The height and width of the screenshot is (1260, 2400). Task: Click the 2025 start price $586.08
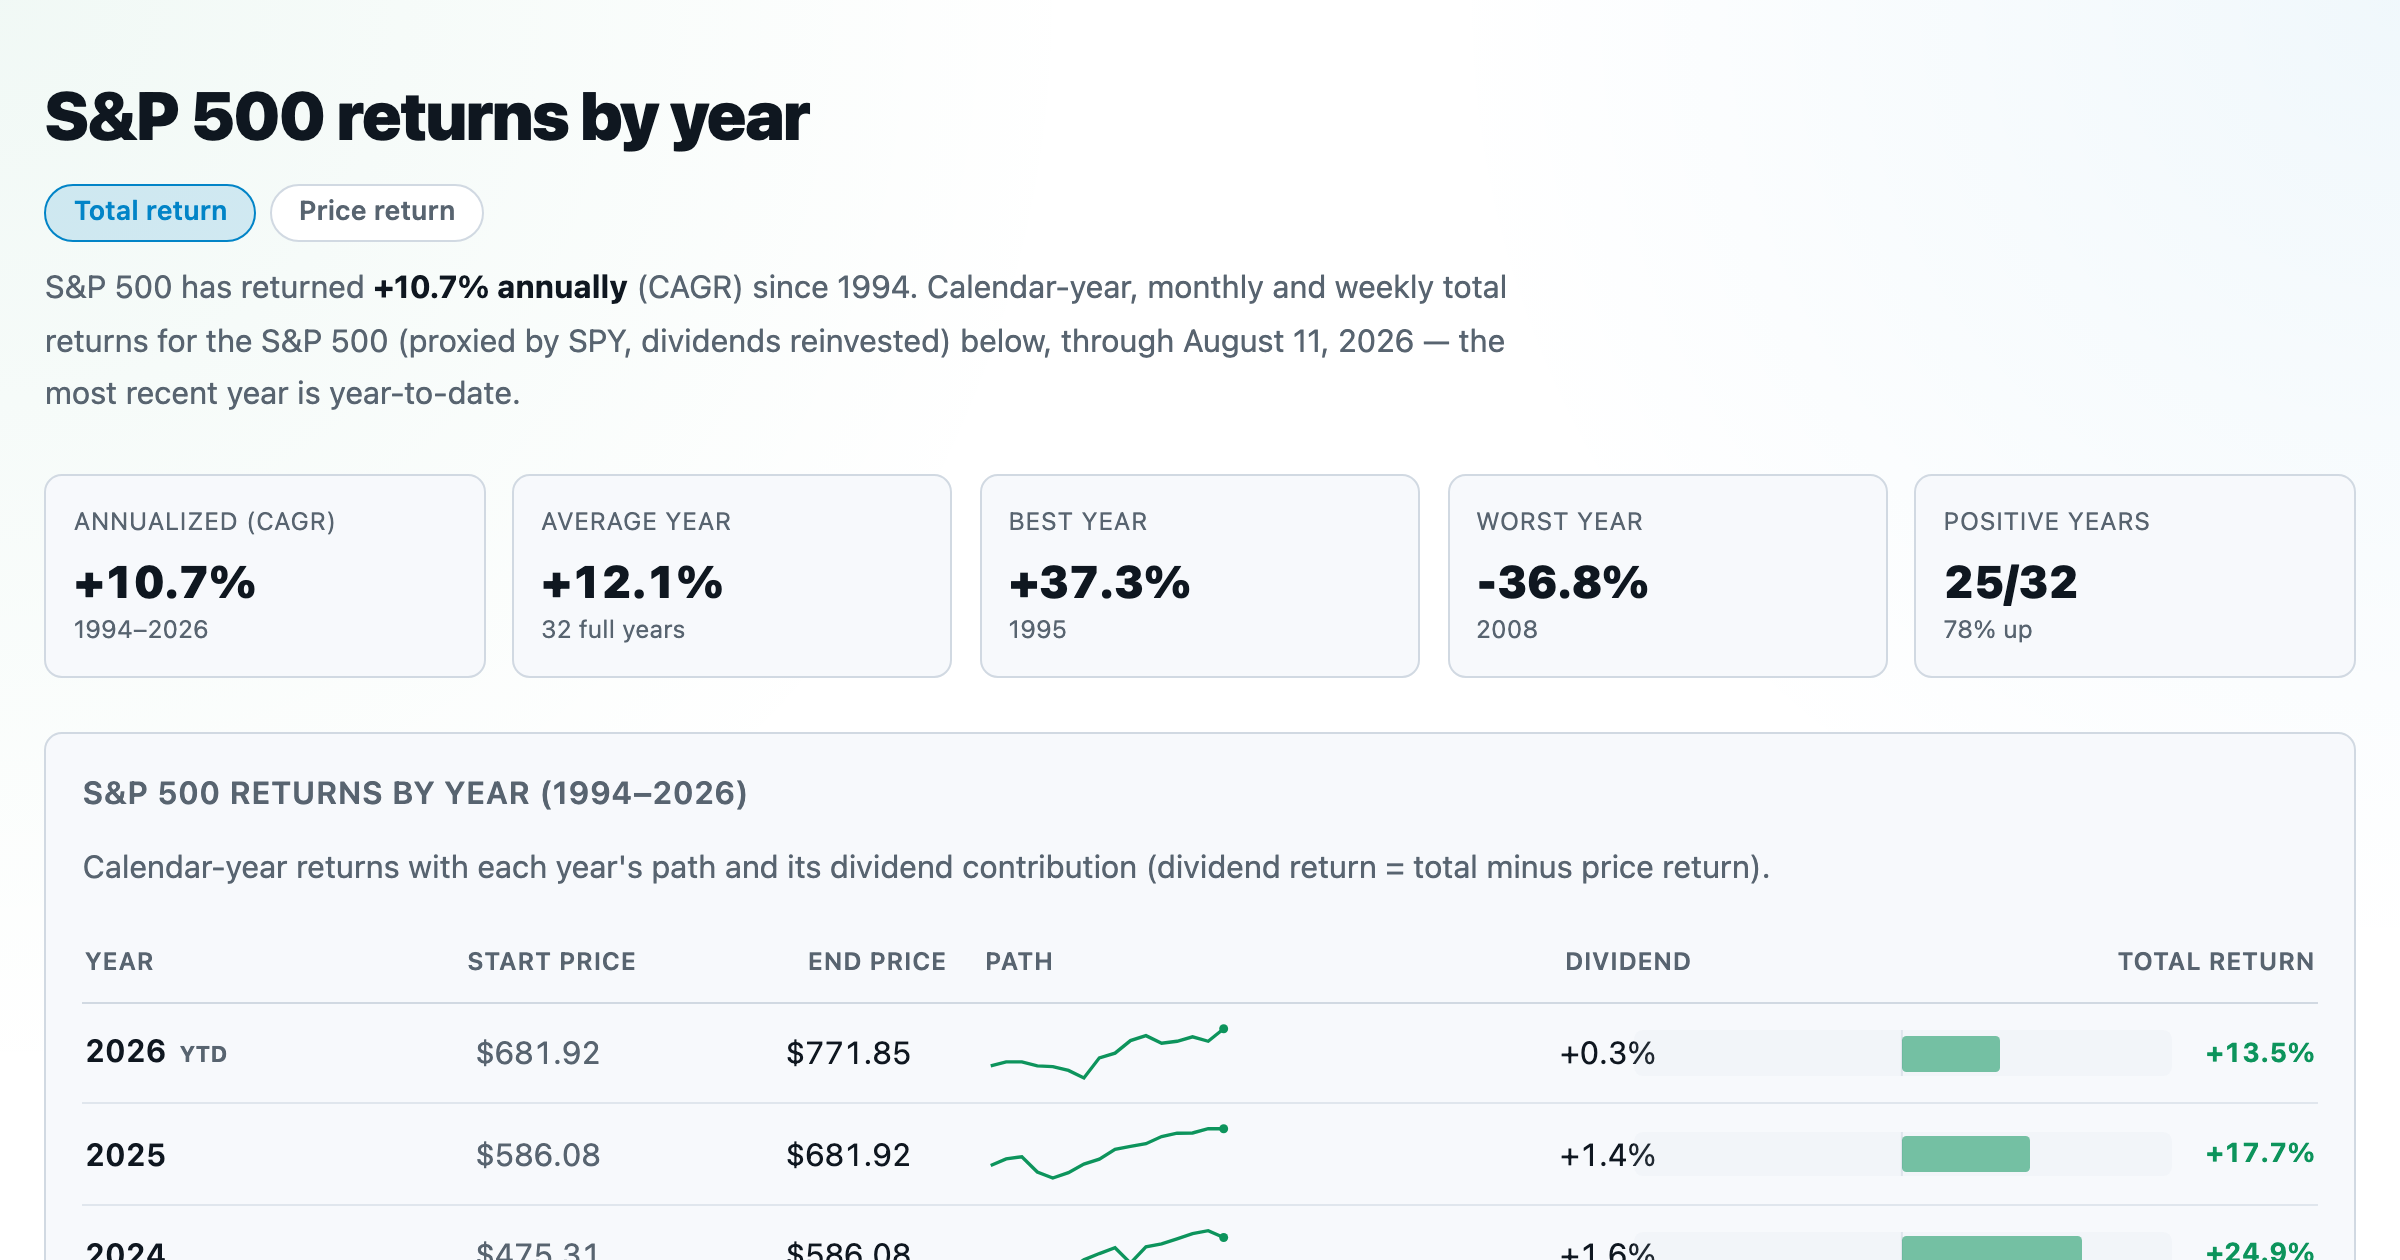pos(538,1155)
